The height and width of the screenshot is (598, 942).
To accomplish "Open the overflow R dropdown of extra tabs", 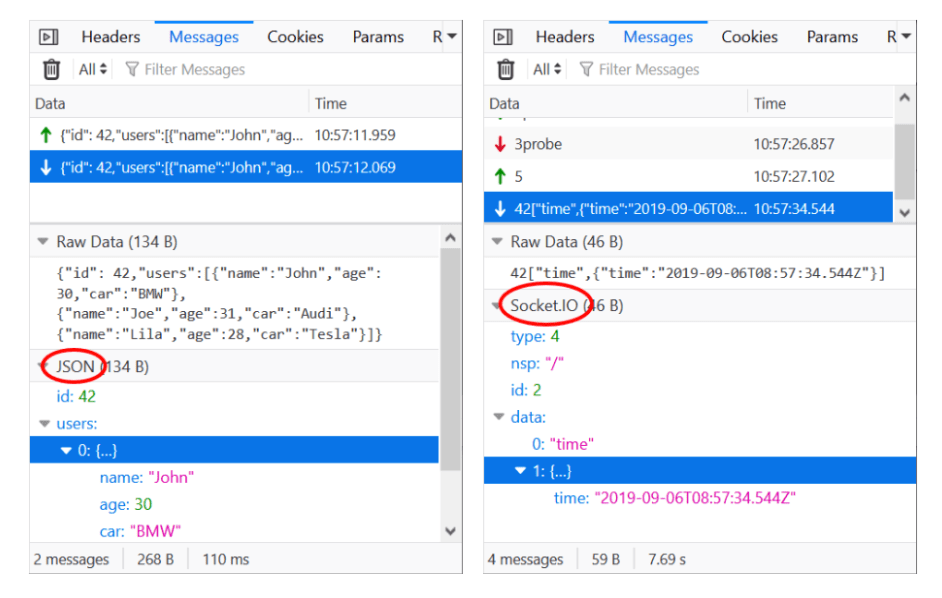I will (x=443, y=36).
